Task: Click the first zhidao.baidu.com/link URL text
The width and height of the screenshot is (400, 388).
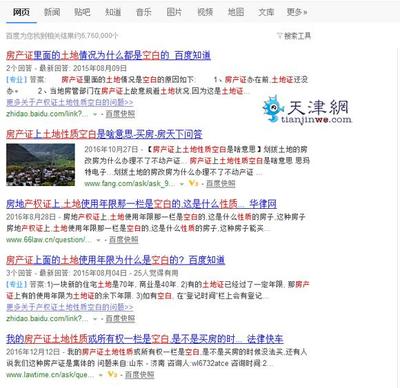Action: (47, 114)
